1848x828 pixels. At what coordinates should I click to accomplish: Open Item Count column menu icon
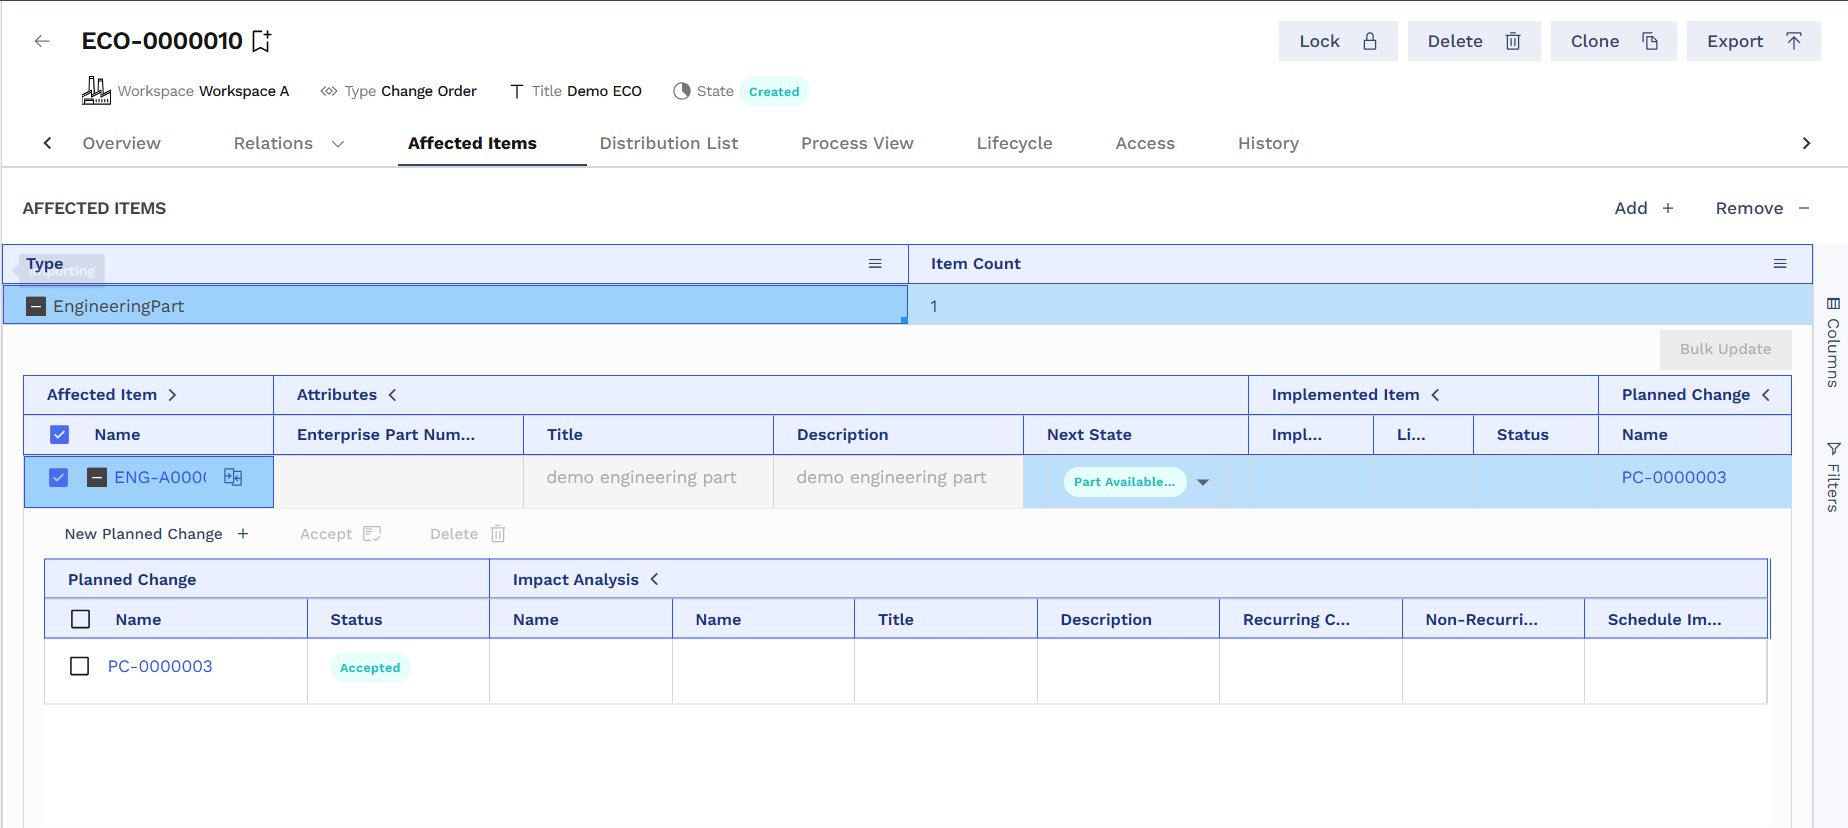coord(1780,264)
